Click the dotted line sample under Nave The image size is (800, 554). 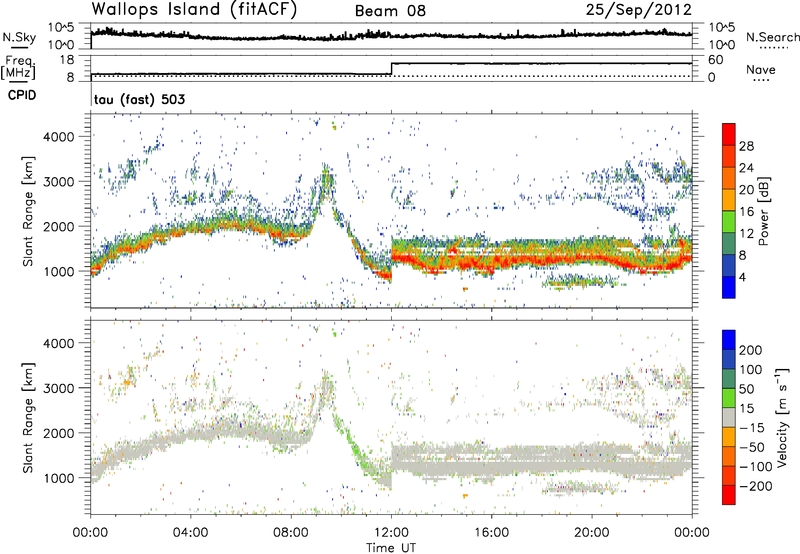coord(761,80)
